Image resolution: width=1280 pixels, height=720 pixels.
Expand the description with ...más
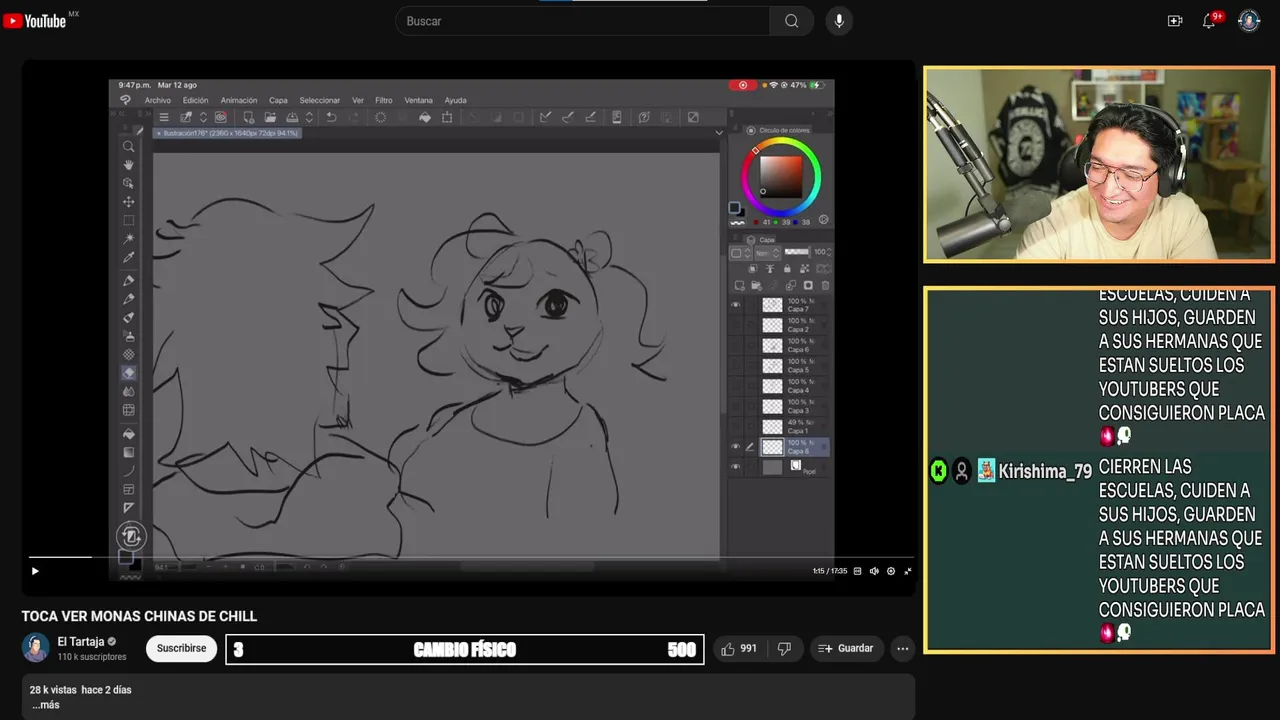pos(46,705)
